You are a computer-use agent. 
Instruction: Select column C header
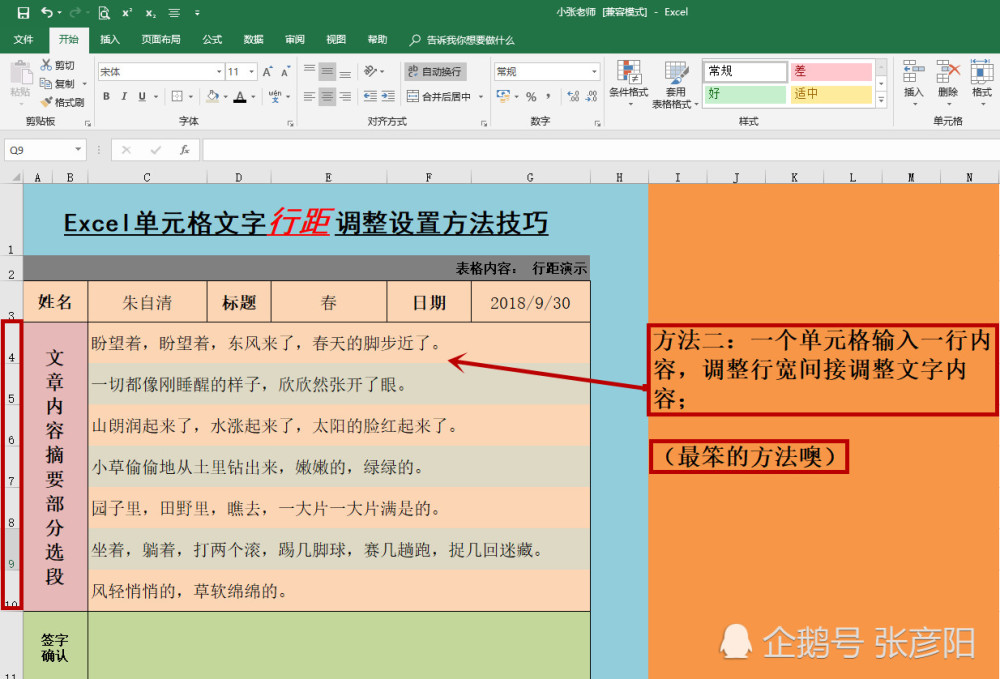[147, 177]
